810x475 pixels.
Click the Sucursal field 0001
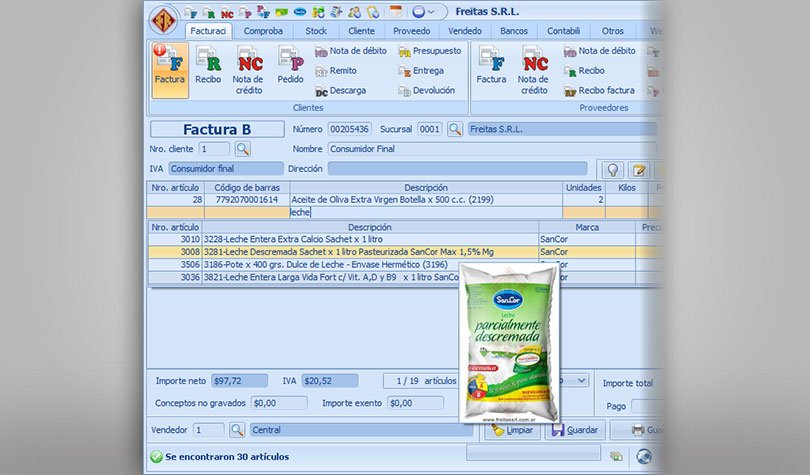pos(429,129)
